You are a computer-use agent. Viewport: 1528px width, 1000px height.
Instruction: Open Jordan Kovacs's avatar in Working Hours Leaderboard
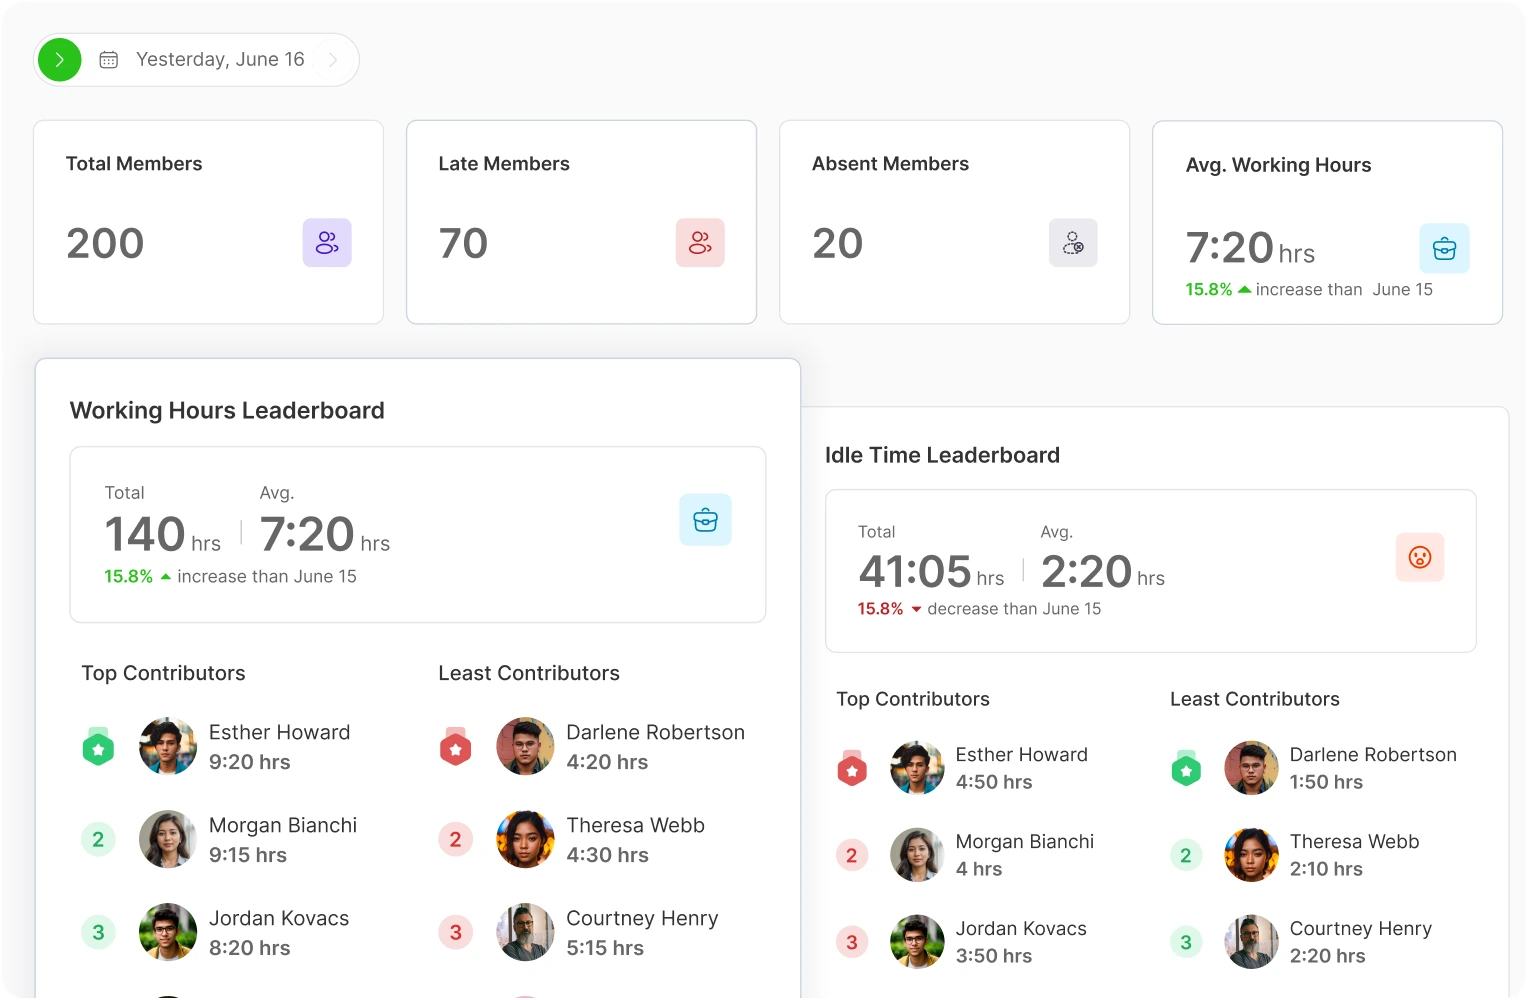(168, 932)
